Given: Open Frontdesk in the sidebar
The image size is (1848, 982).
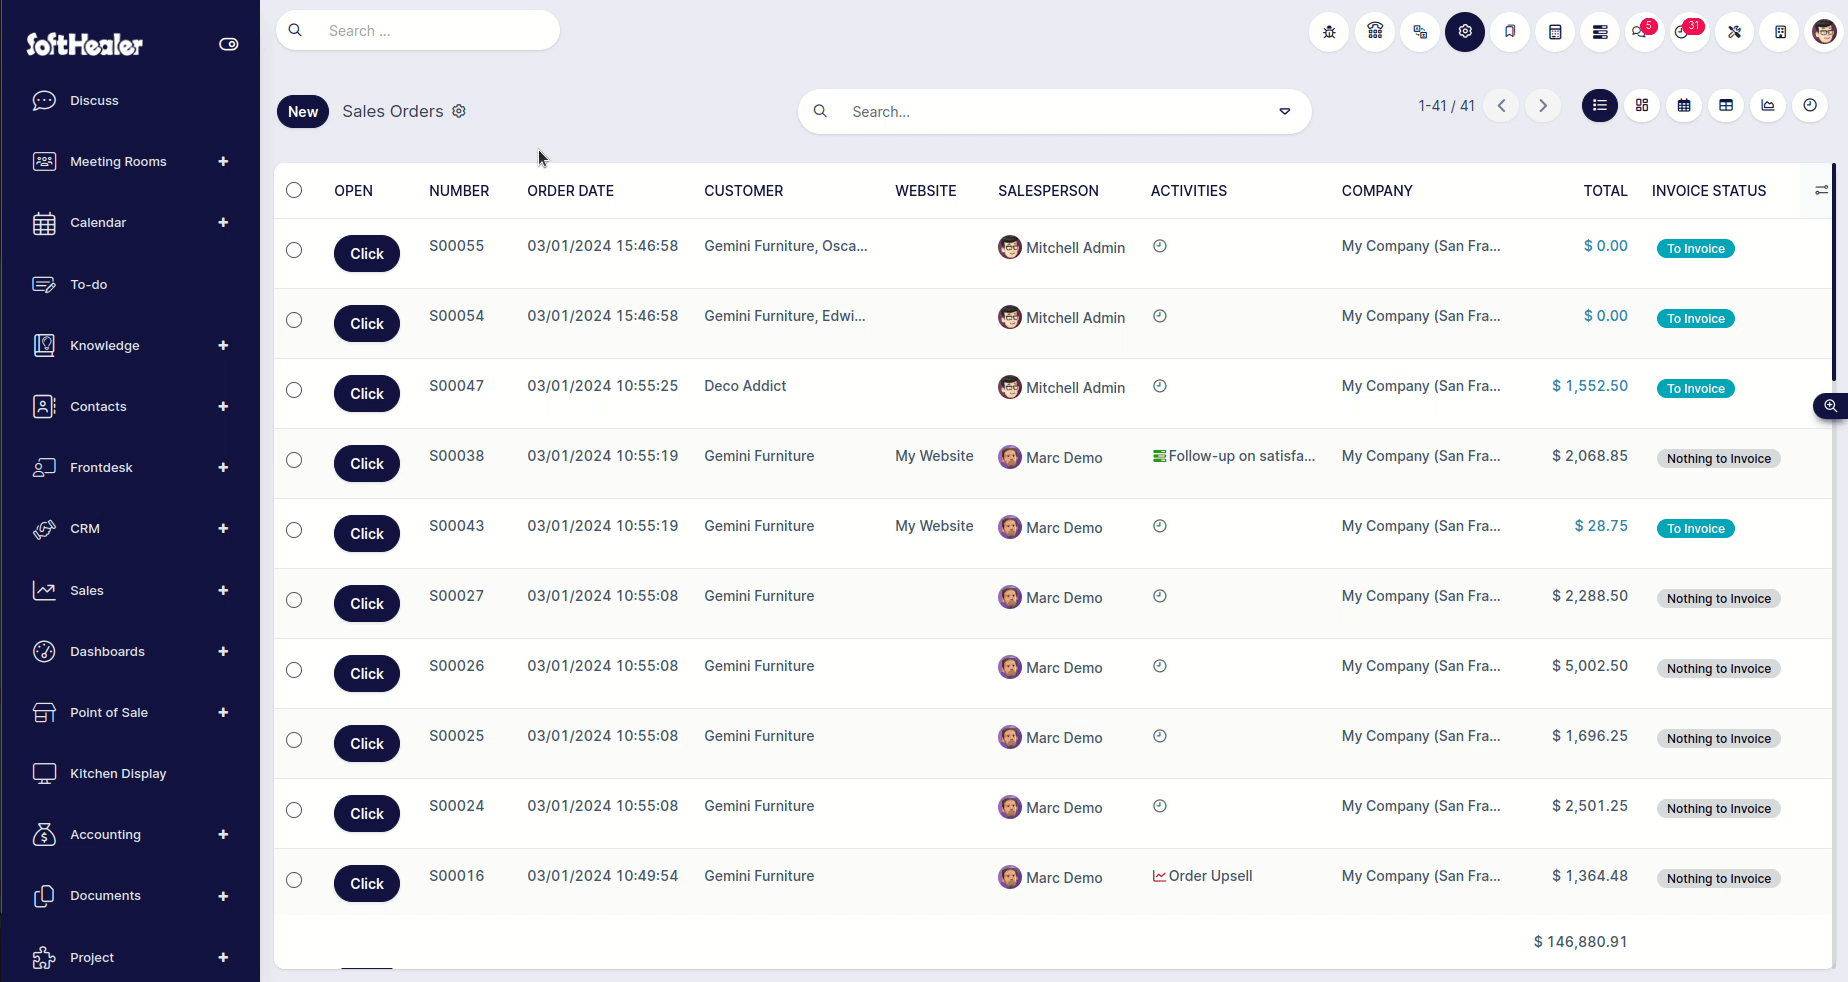Looking at the screenshot, I should point(101,467).
